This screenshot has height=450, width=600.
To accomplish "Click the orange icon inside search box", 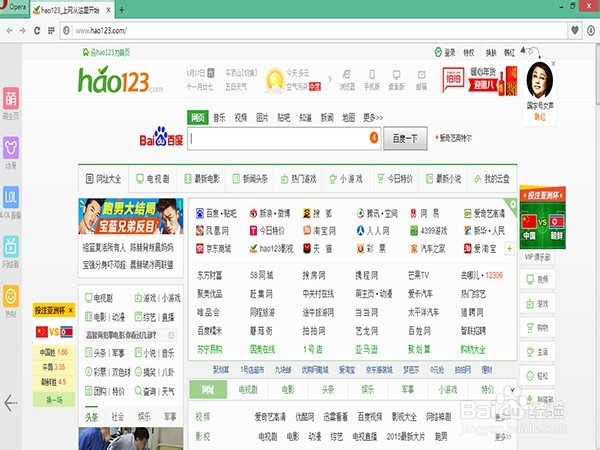I will click(374, 137).
